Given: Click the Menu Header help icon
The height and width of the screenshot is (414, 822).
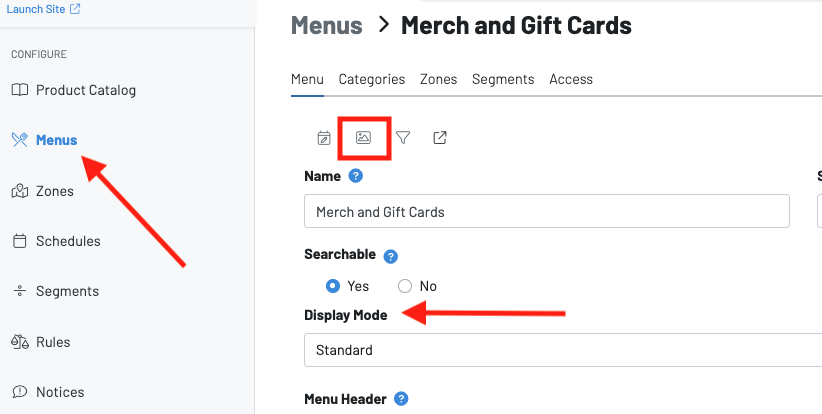Looking at the screenshot, I should (401, 399).
